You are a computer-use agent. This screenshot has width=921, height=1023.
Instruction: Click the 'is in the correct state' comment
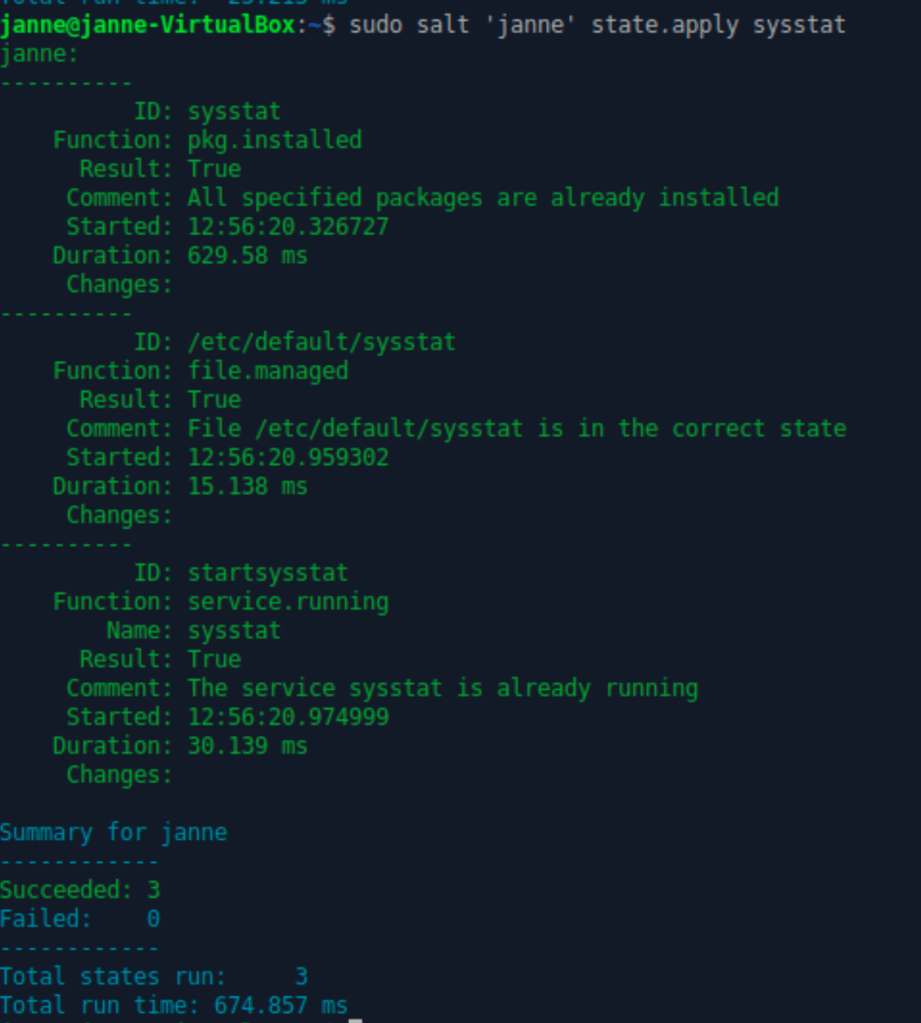516,429
